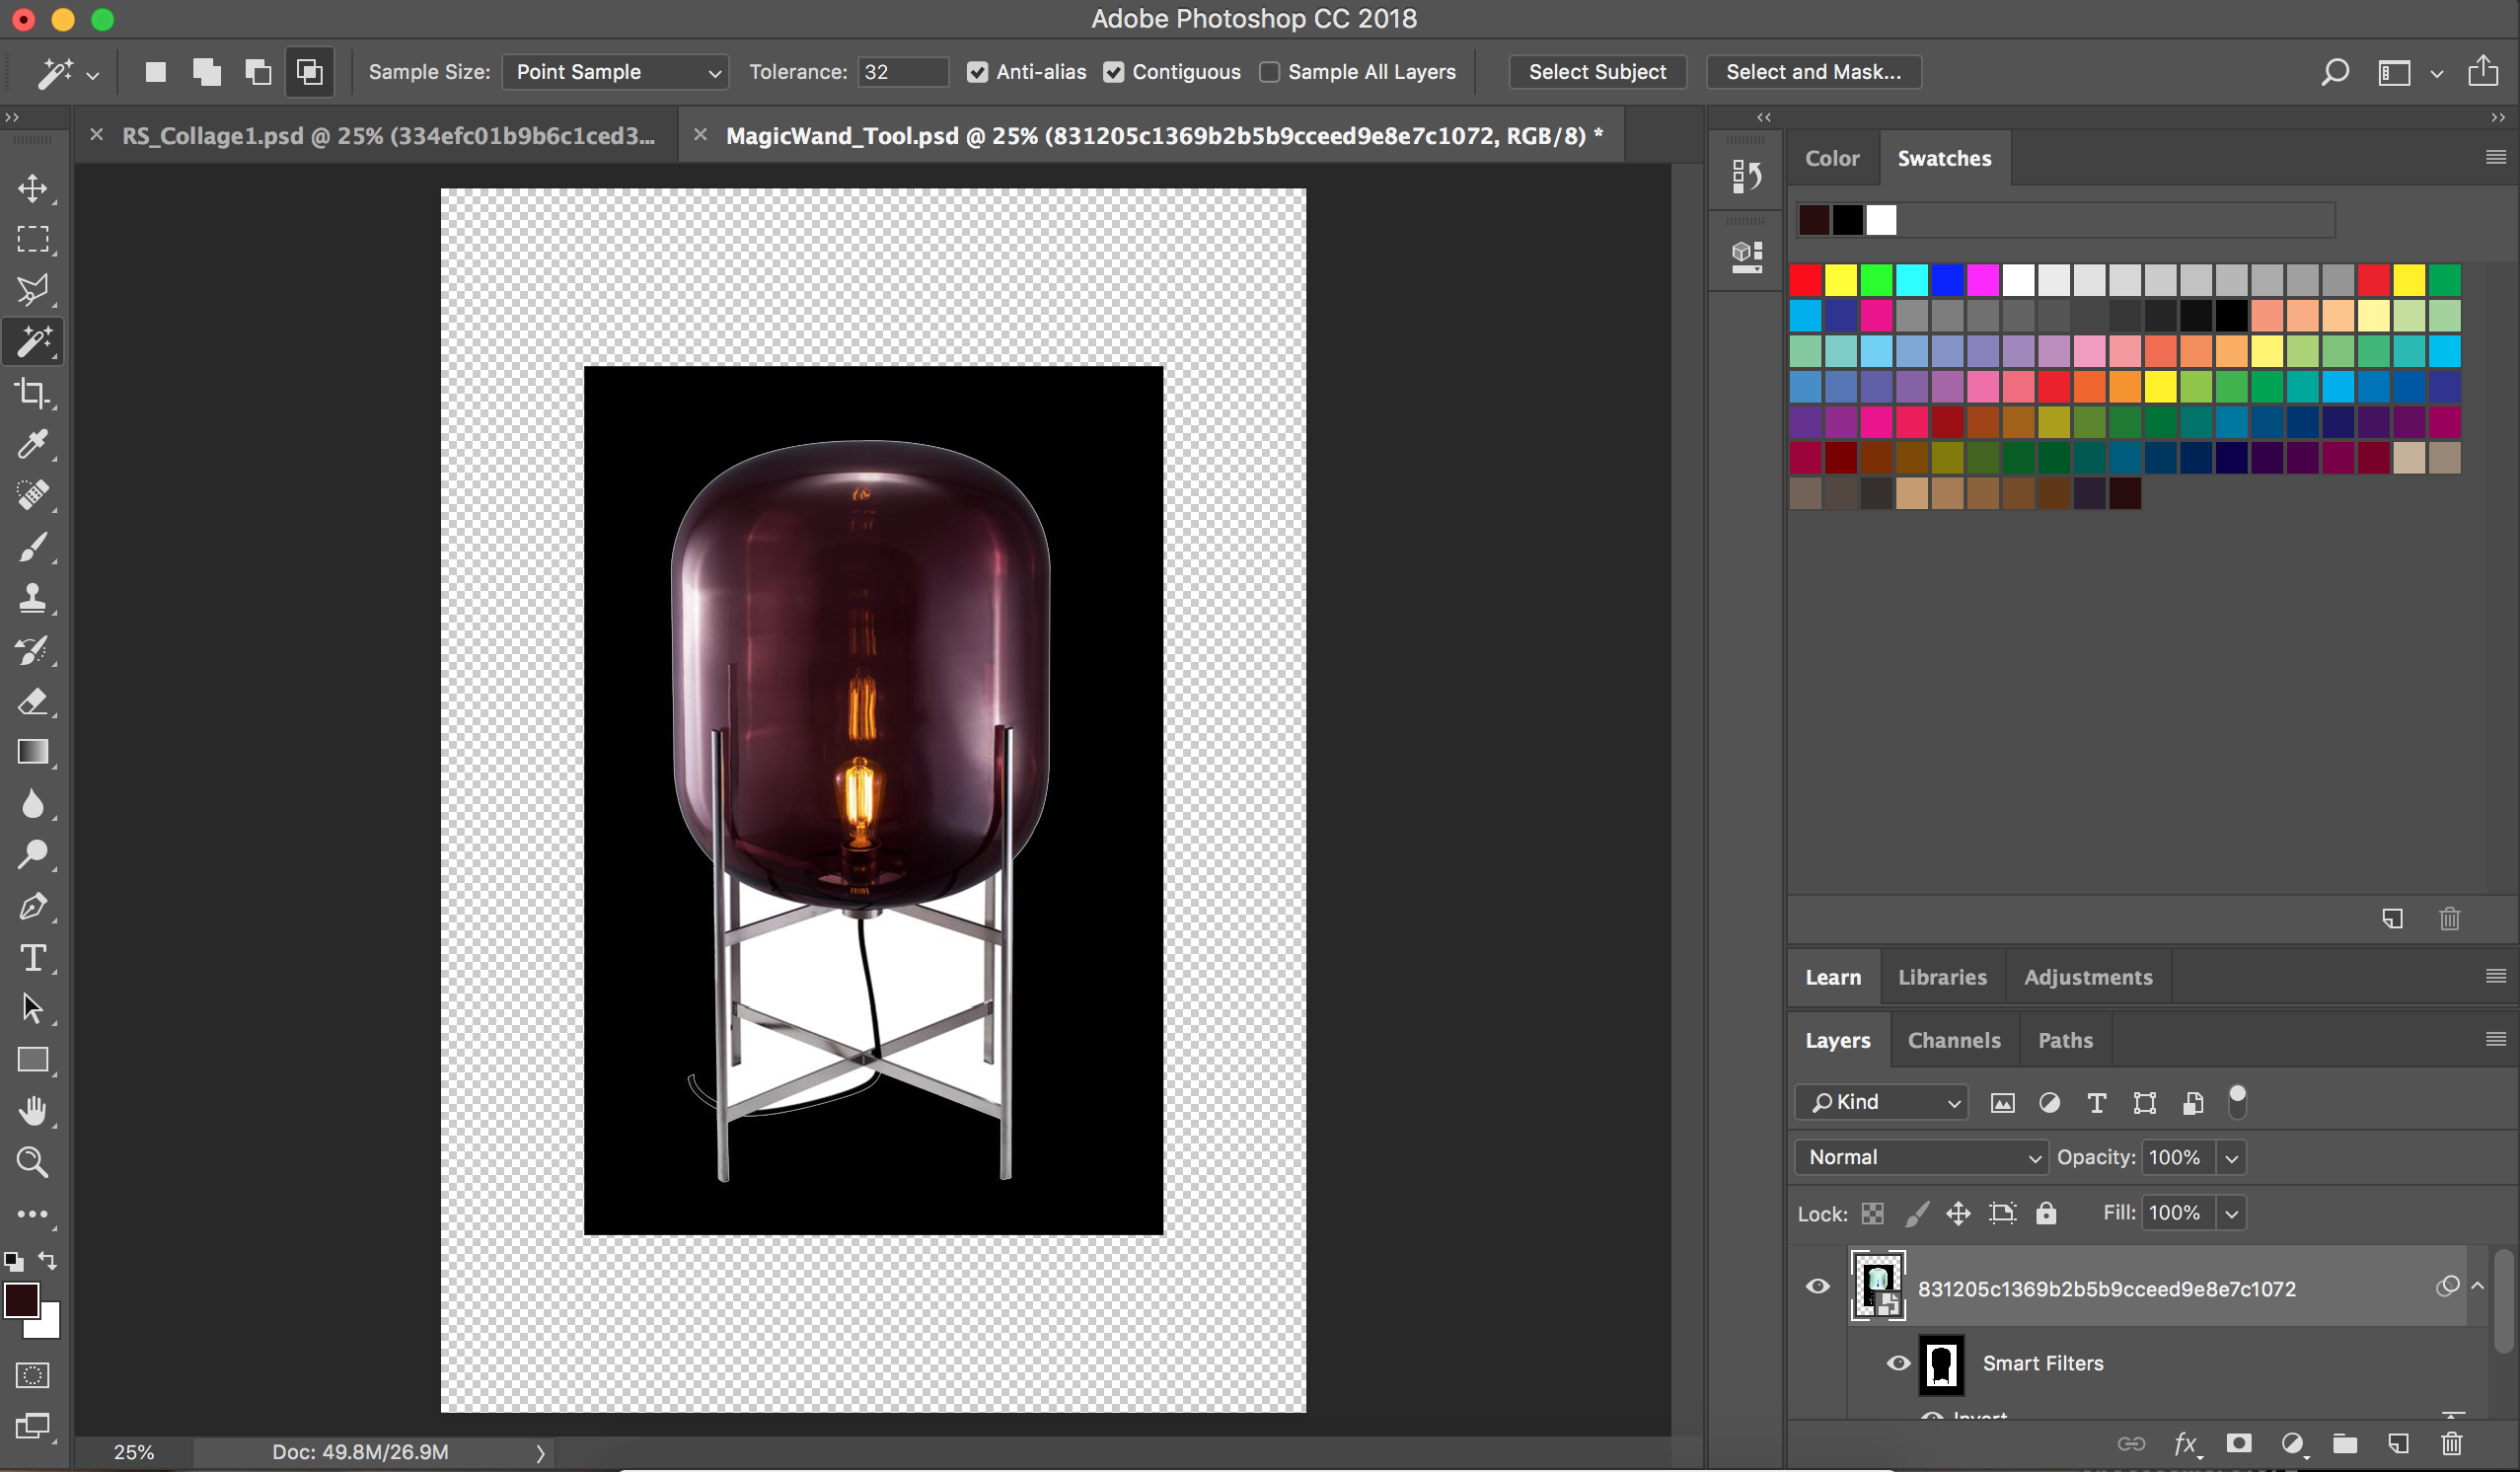The width and height of the screenshot is (2520, 1472).
Task: Enable Sample All Layers checkbox
Action: coord(1269,72)
